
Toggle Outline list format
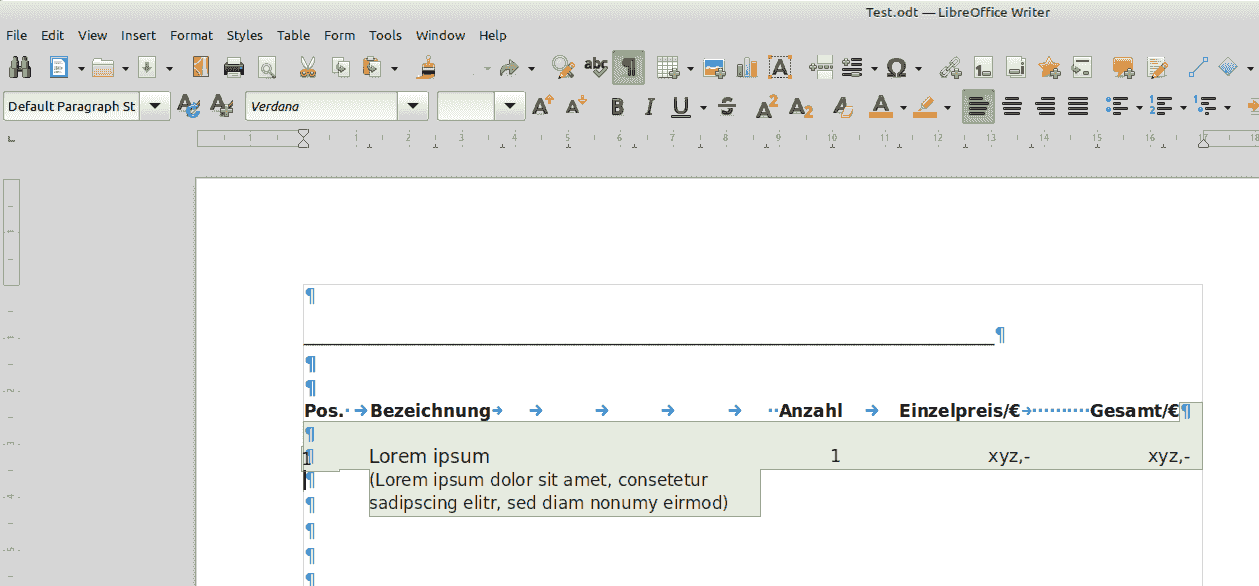coord(1205,106)
